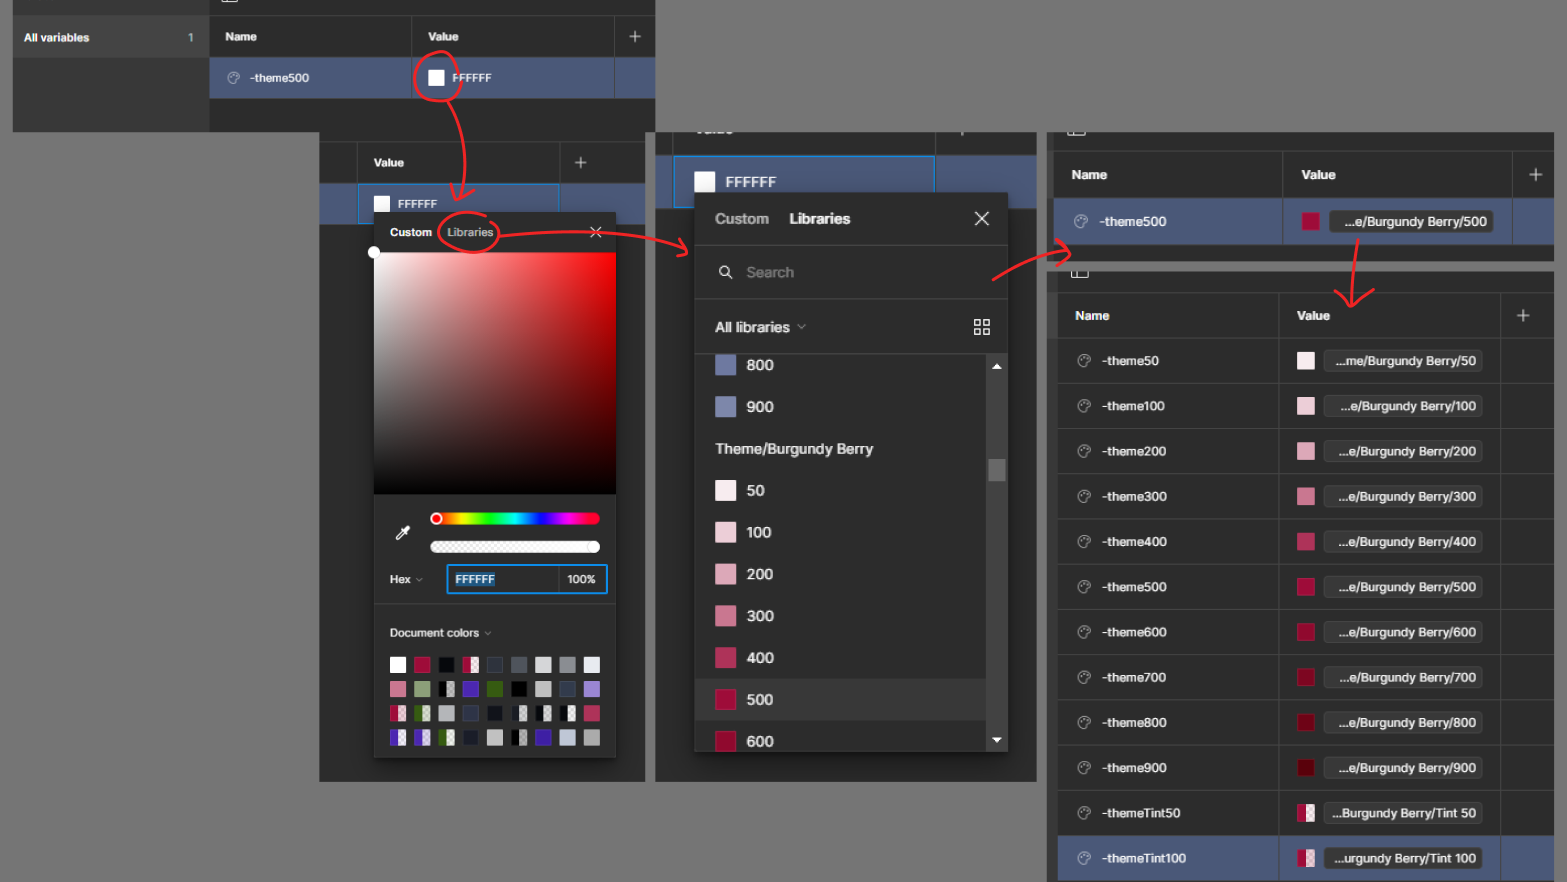Expand the Document colors dropdown
Image resolution: width=1567 pixels, height=882 pixels.
tap(440, 633)
